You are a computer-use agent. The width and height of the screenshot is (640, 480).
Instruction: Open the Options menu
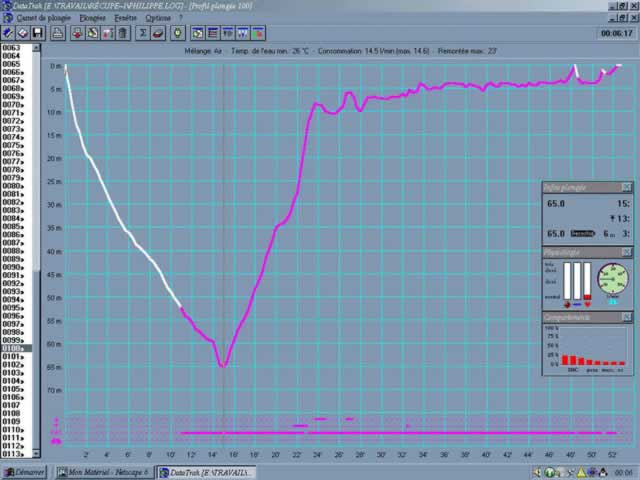158,18
